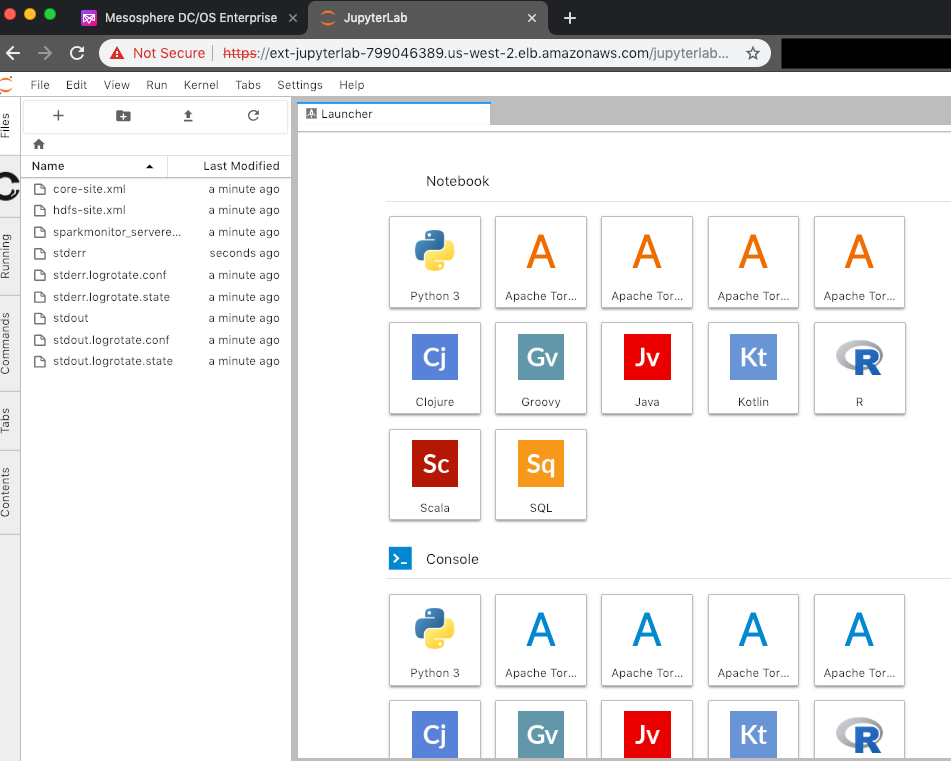The width and height of the screenshot is (951, 761).
Task: Start a Kotlin console from the Console section
Action: [x=753, y=730]
